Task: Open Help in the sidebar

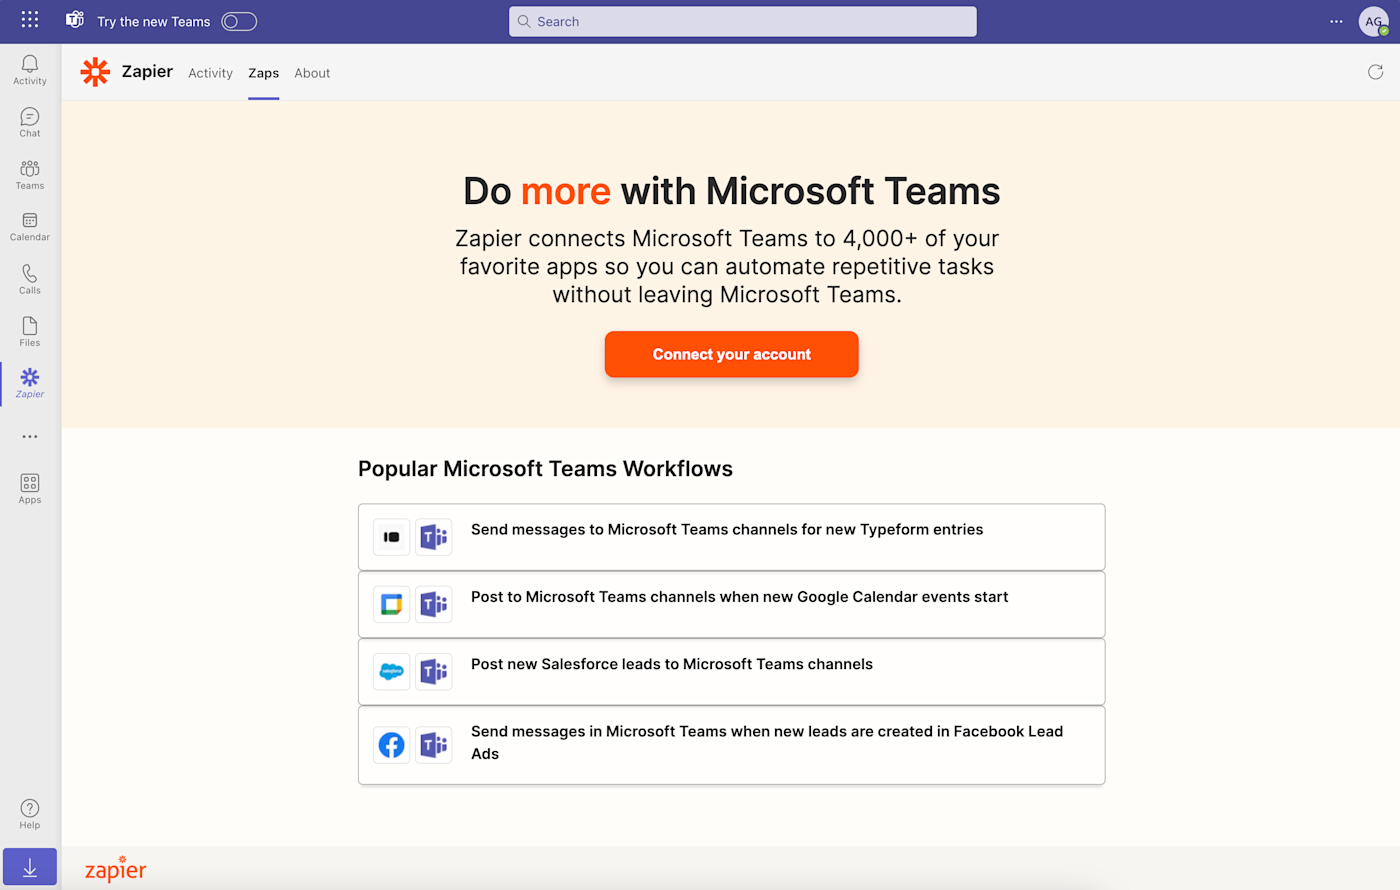Action: pos(30,814)
